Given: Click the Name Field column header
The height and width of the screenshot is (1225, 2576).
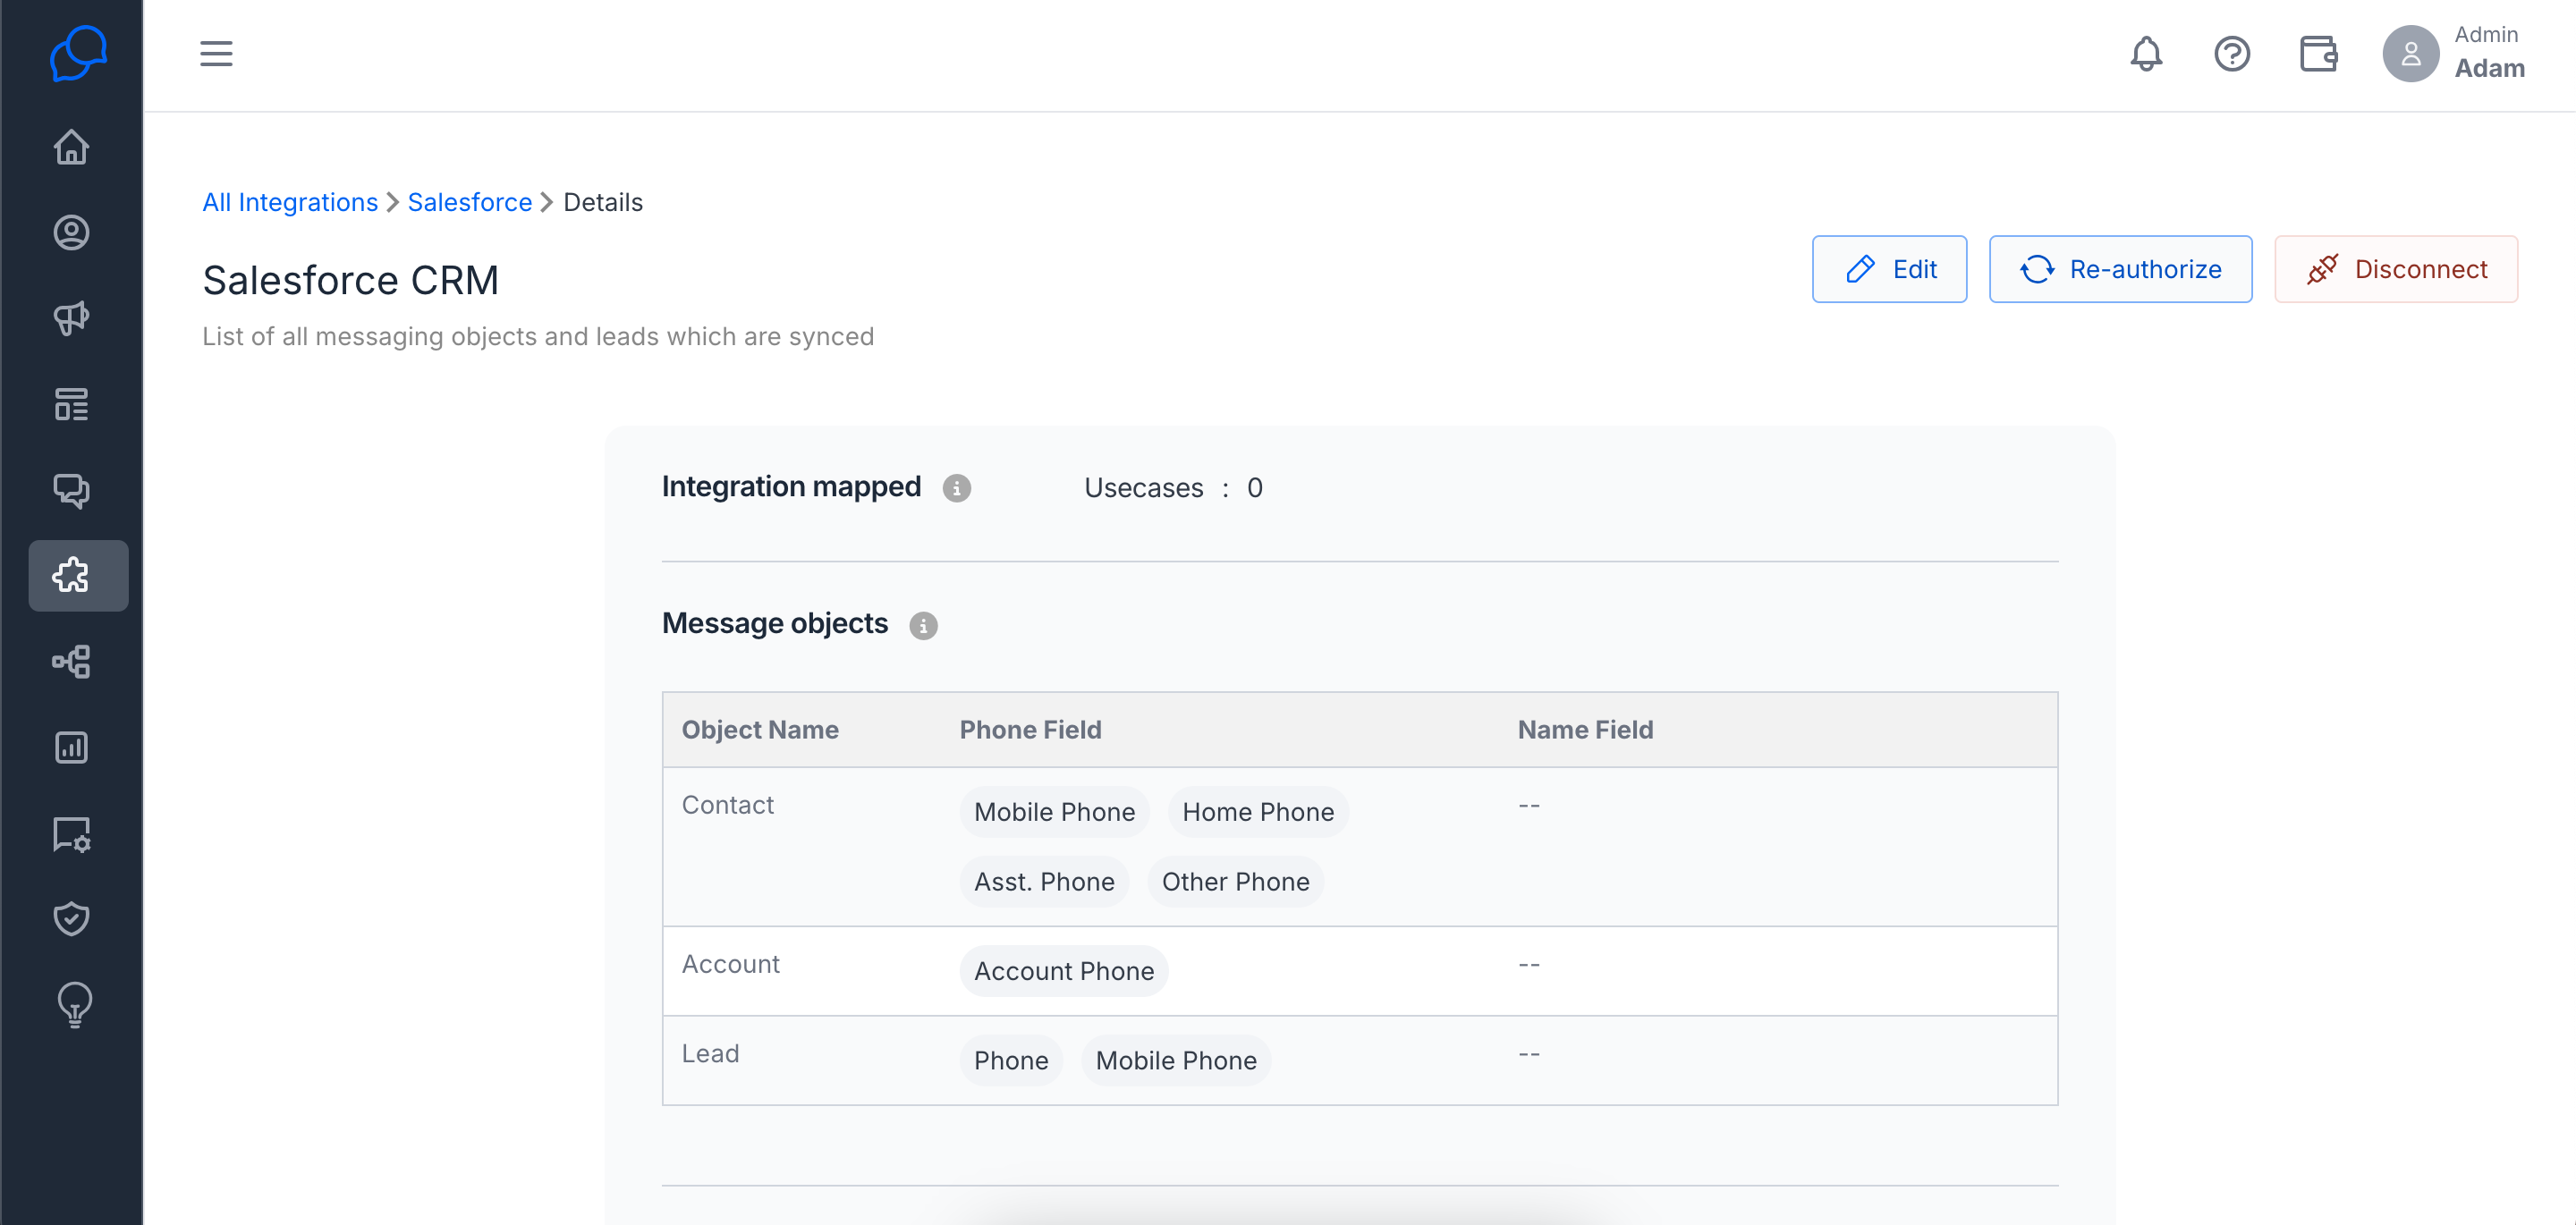Looking at the screenshot, I should coord(1585,730).
